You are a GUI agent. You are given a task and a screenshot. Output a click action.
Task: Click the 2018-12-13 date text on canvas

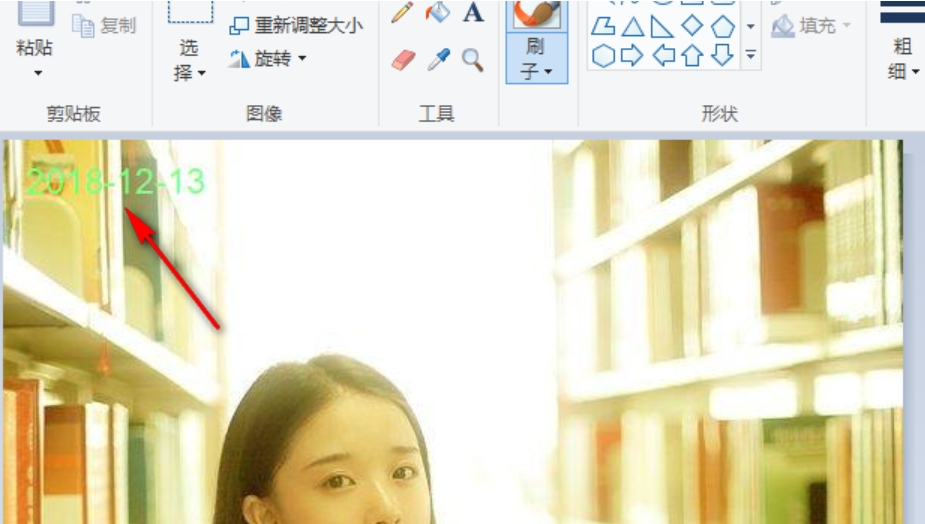point(116,181)
